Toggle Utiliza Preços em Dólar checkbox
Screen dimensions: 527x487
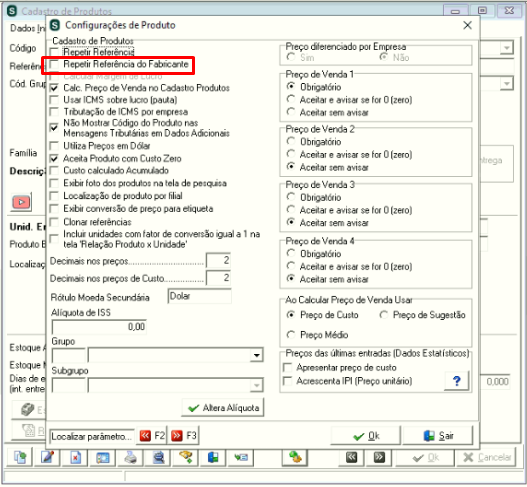(x=54, y=146)
